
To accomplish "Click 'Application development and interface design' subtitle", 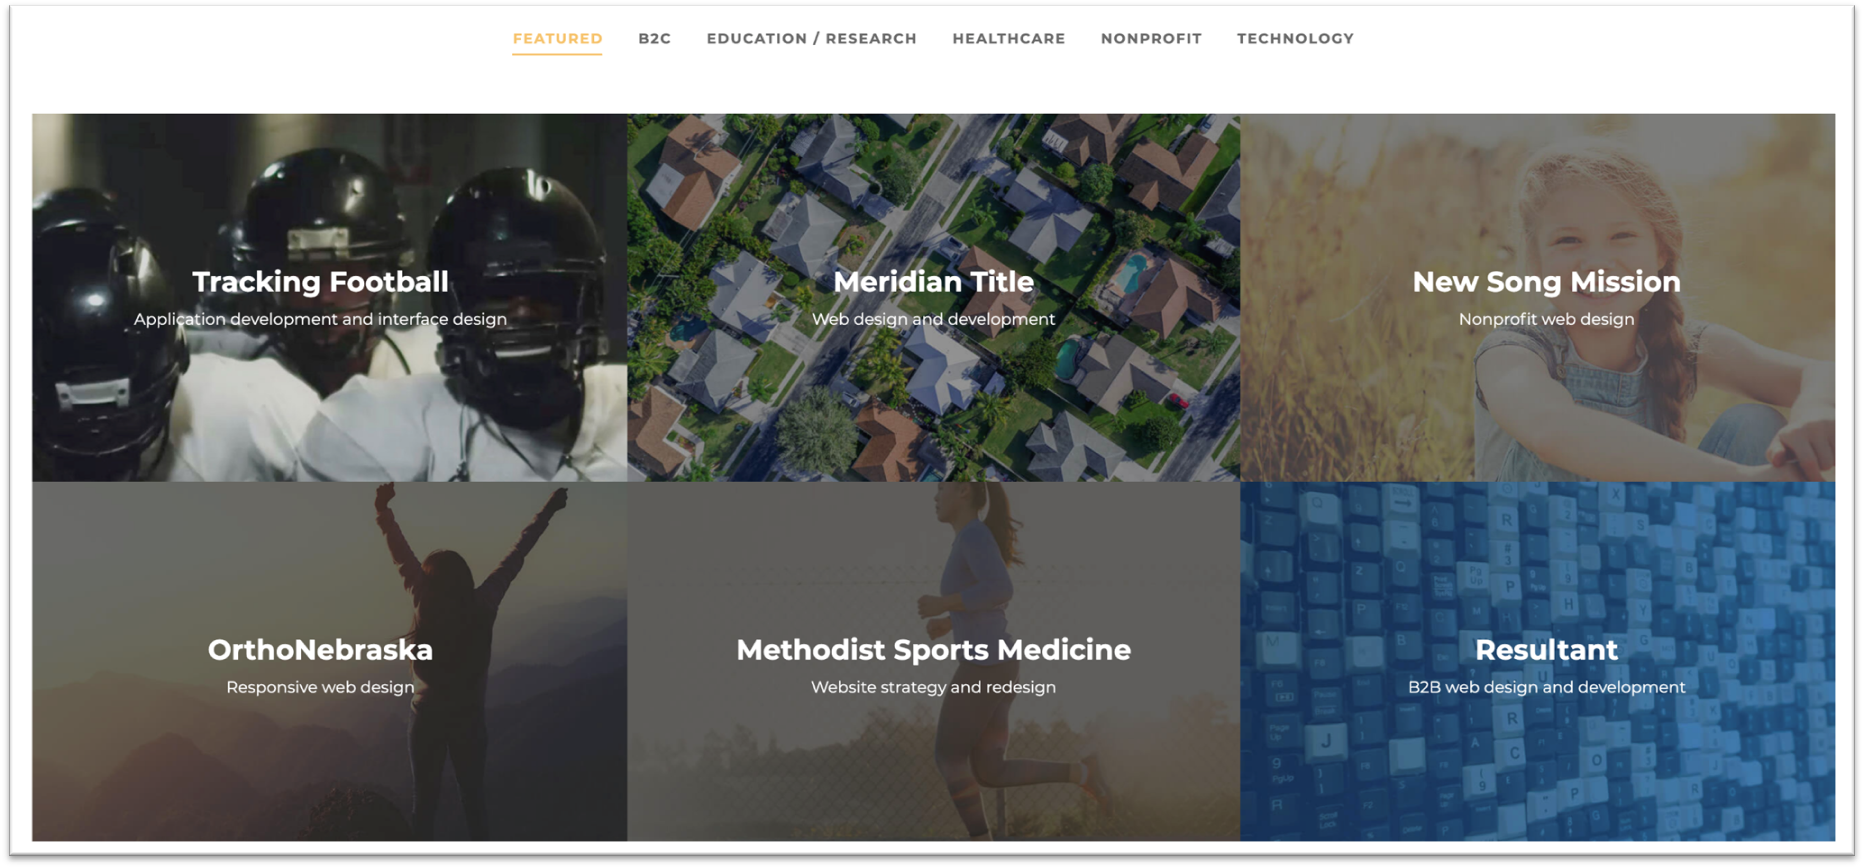I will 320,319.
